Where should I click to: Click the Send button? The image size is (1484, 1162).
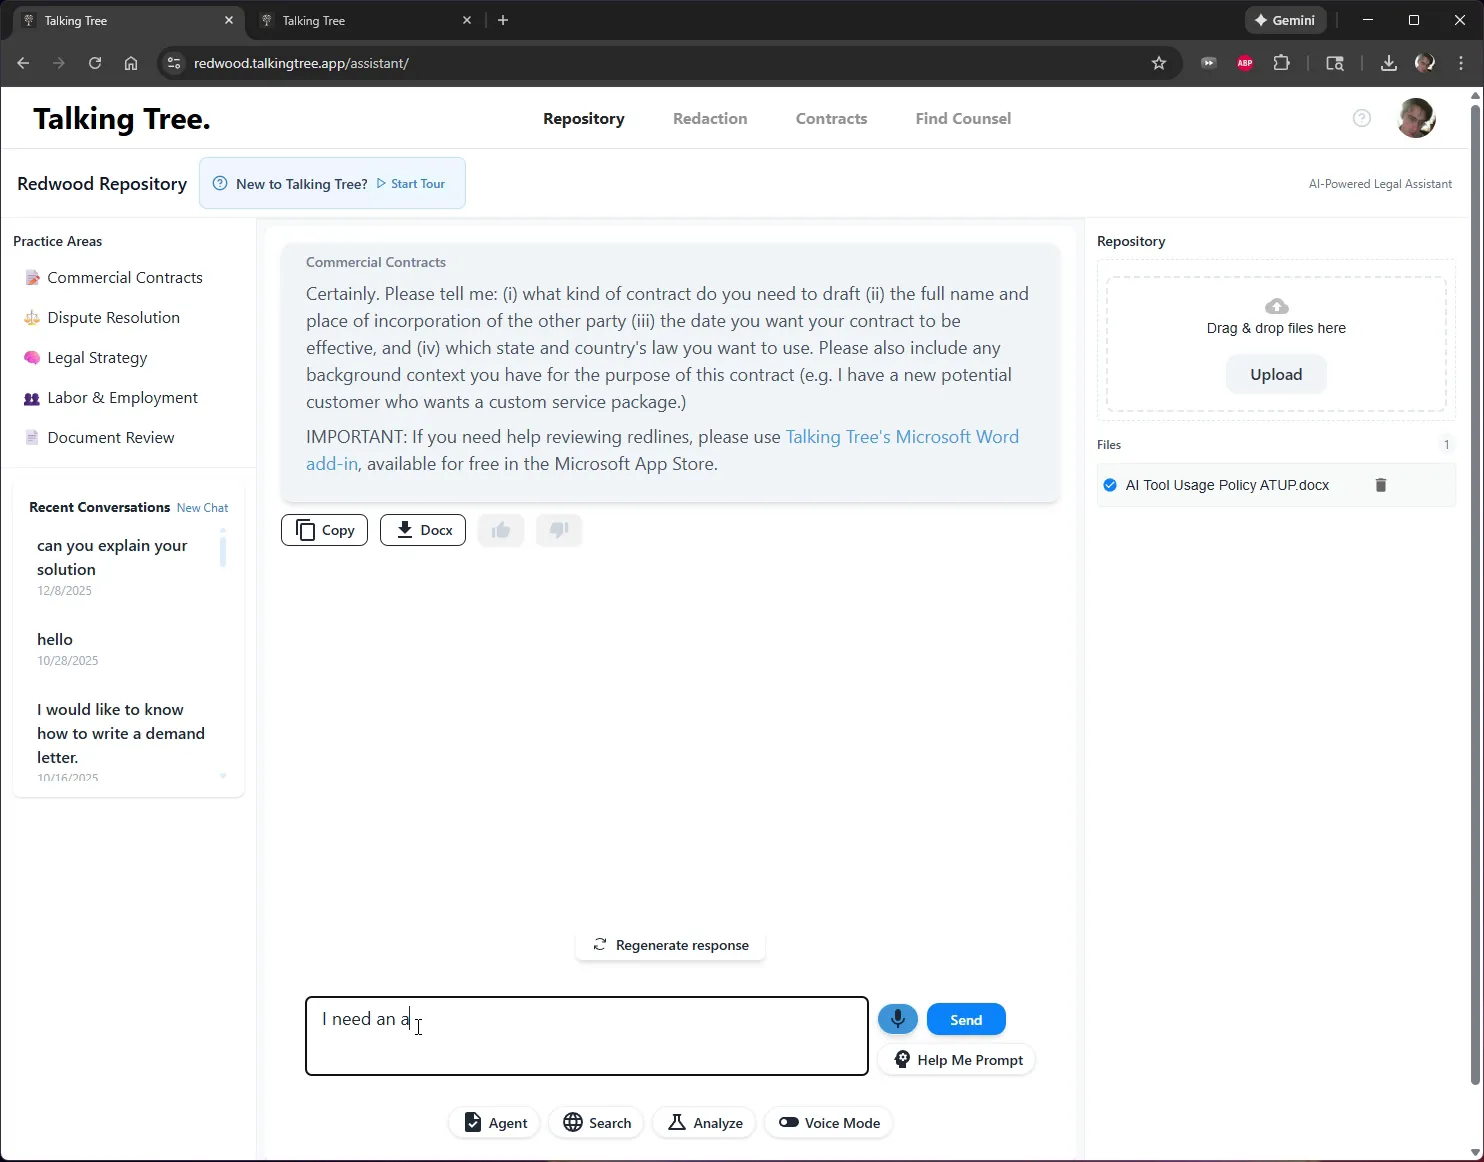966,1019
